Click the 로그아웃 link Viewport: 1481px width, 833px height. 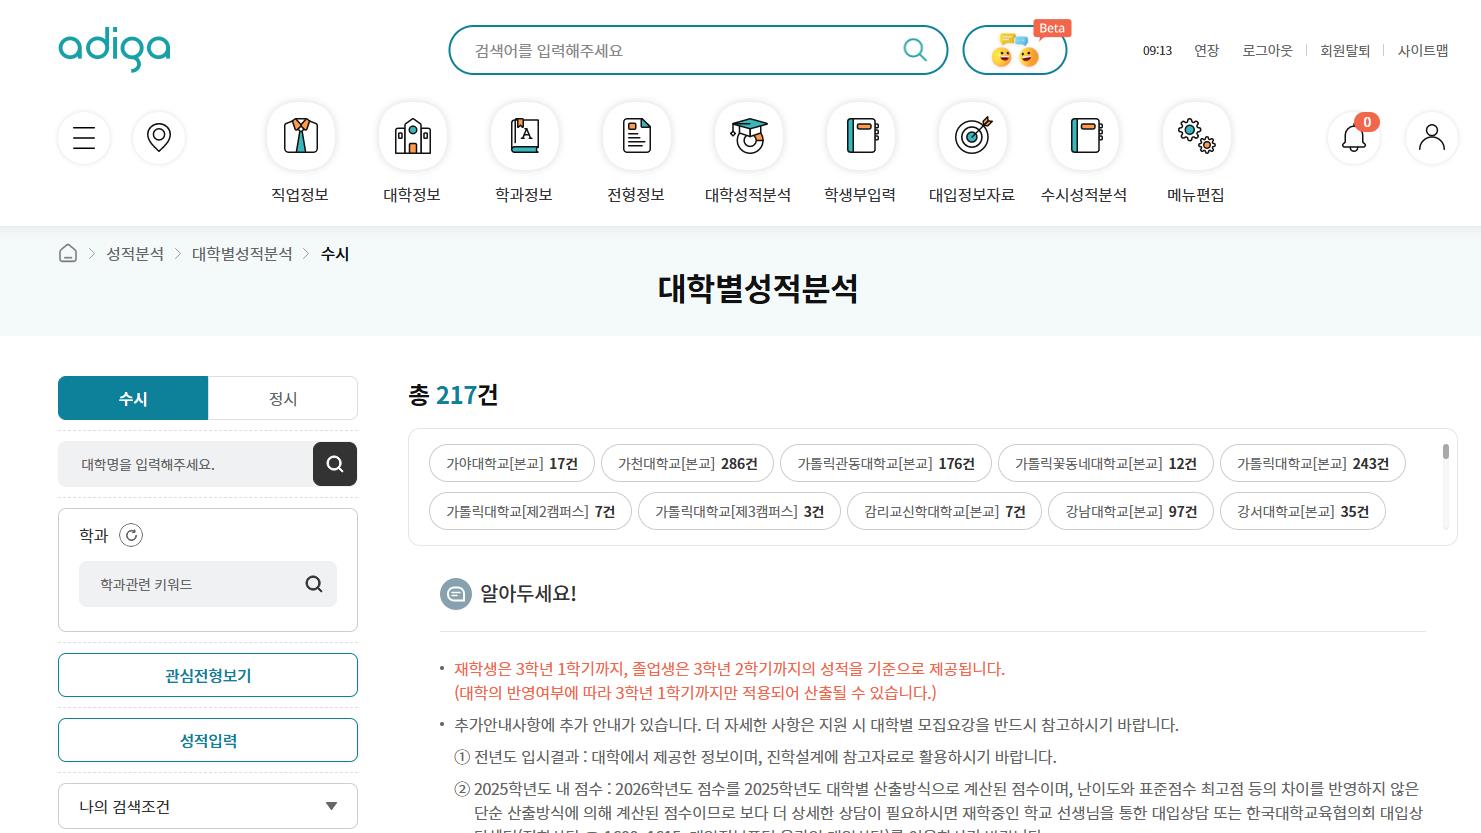(1267, 51)
